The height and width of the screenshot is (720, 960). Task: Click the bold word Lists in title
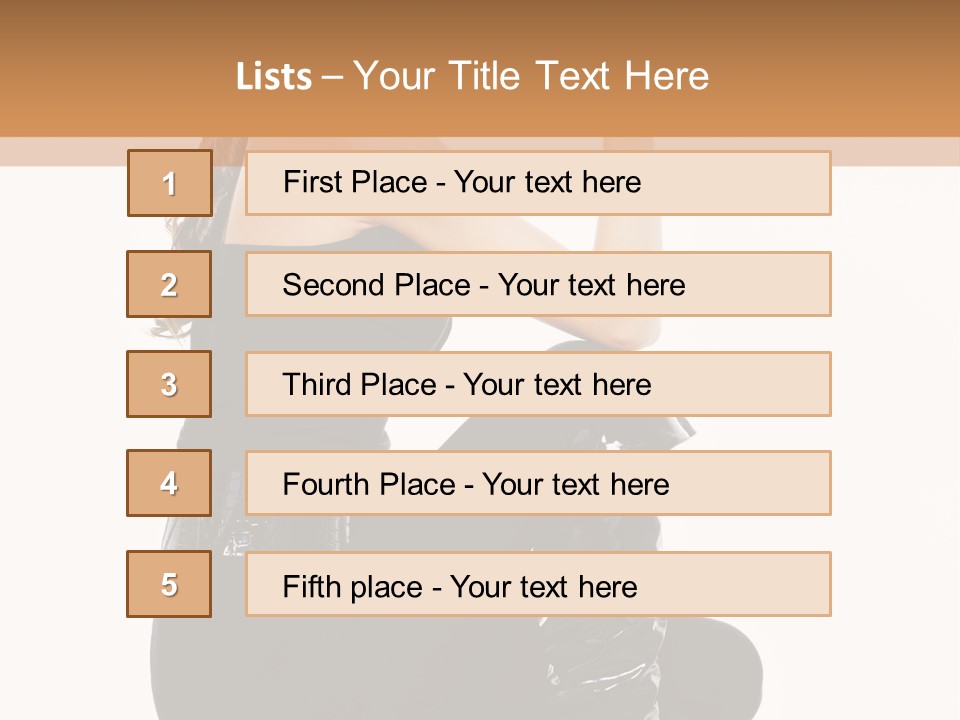point(274,77)
